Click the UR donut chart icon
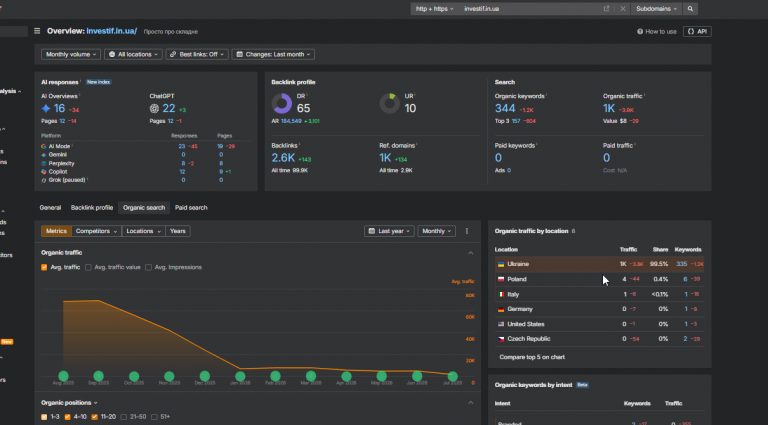 [389, 104]
